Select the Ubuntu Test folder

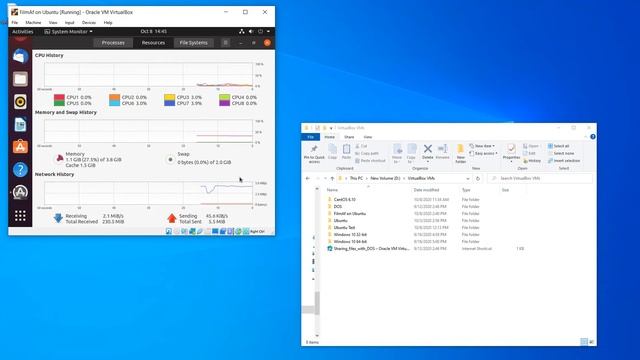(x=344, y=227)
